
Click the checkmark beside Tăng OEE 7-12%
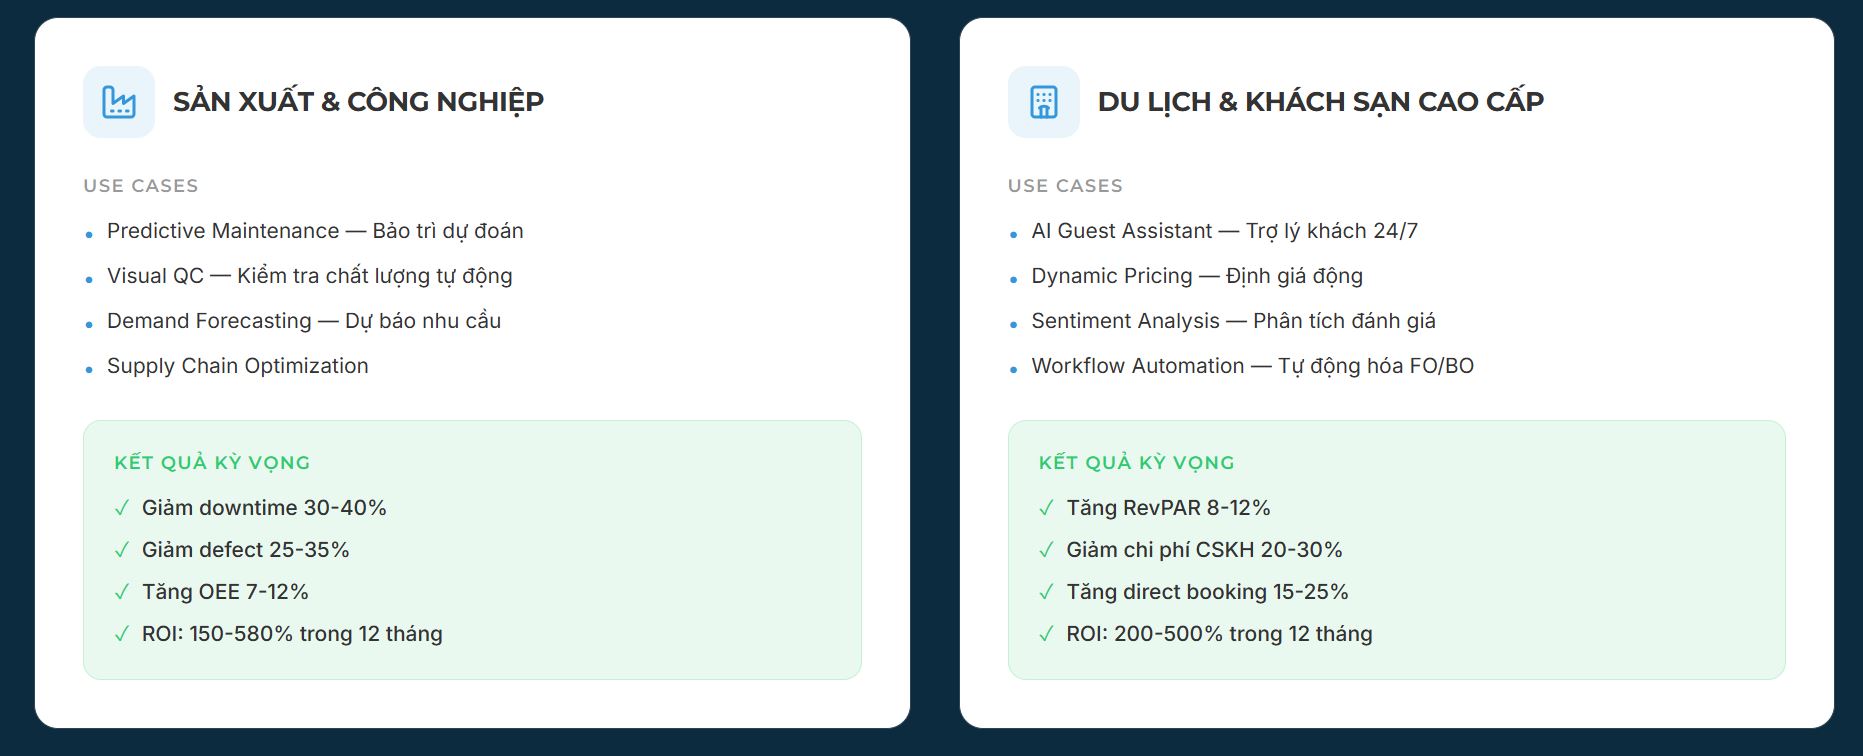click(122, 592)
